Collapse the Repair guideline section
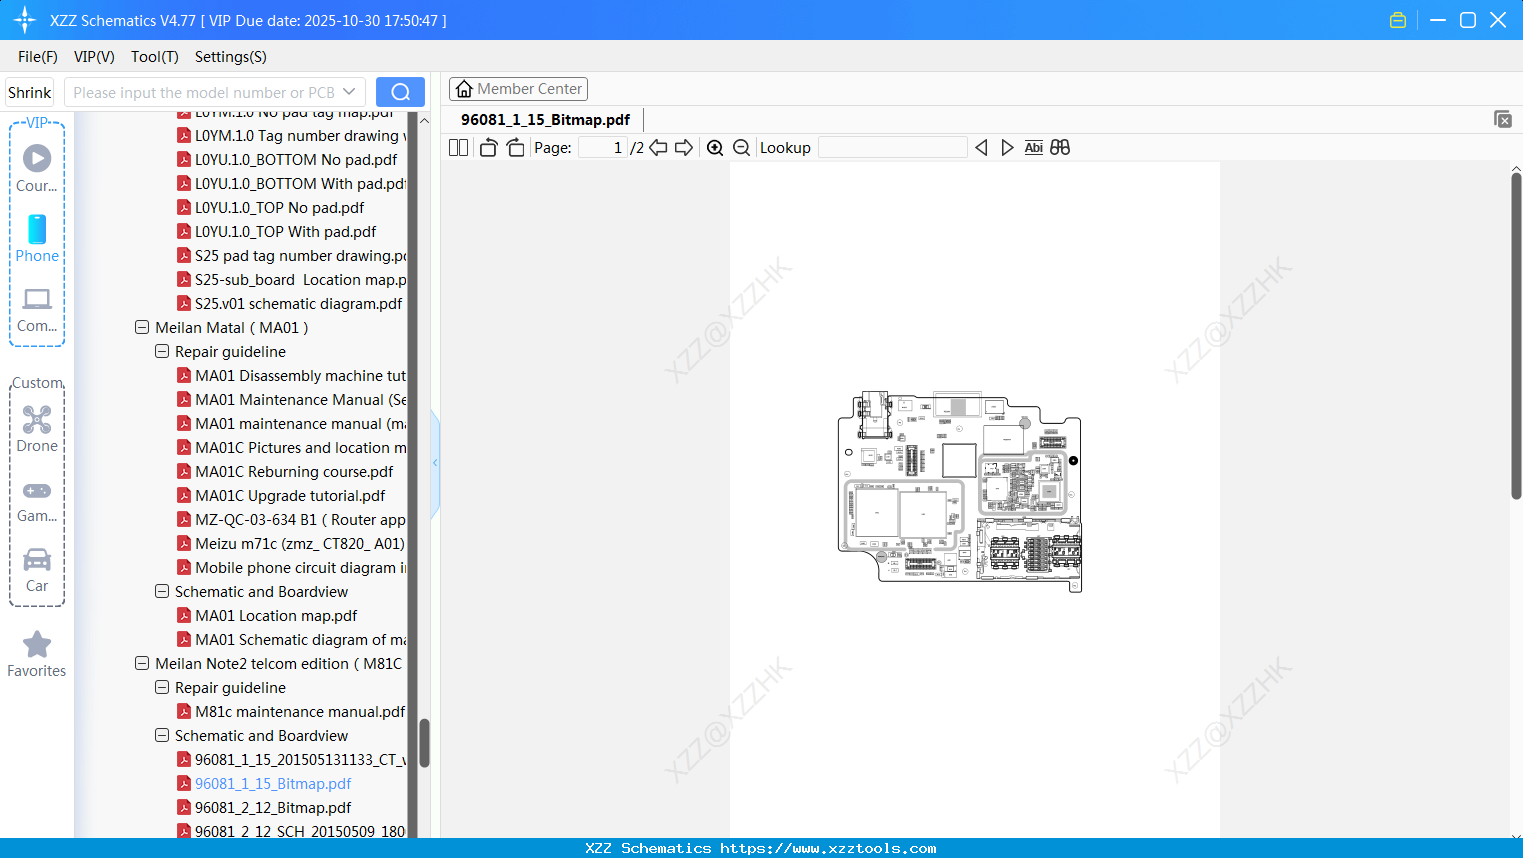Viewport: 1523px width, 858px height. (161, 351)
